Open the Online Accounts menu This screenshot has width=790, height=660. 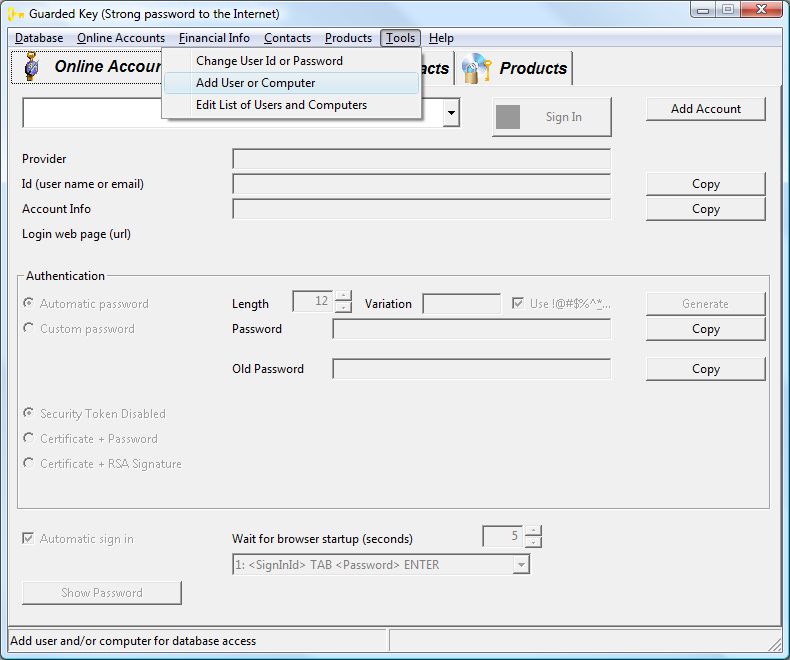(x=121, y=38)
